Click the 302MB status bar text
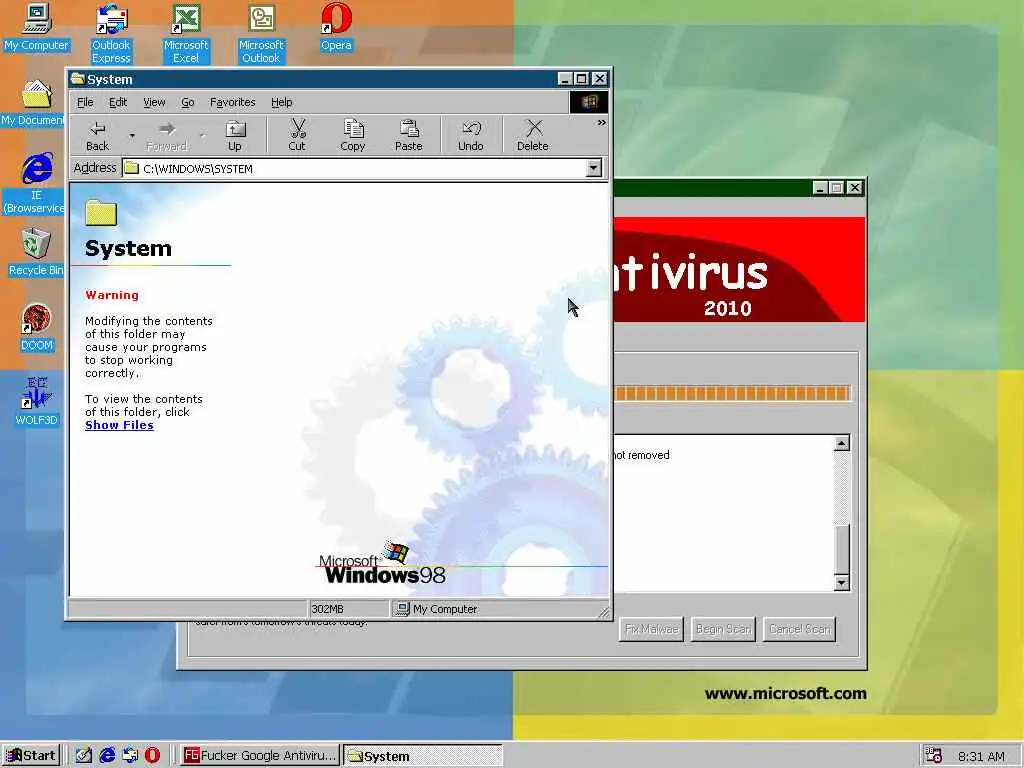Viewport: 1024px width, 768px height. coord(327,609)
